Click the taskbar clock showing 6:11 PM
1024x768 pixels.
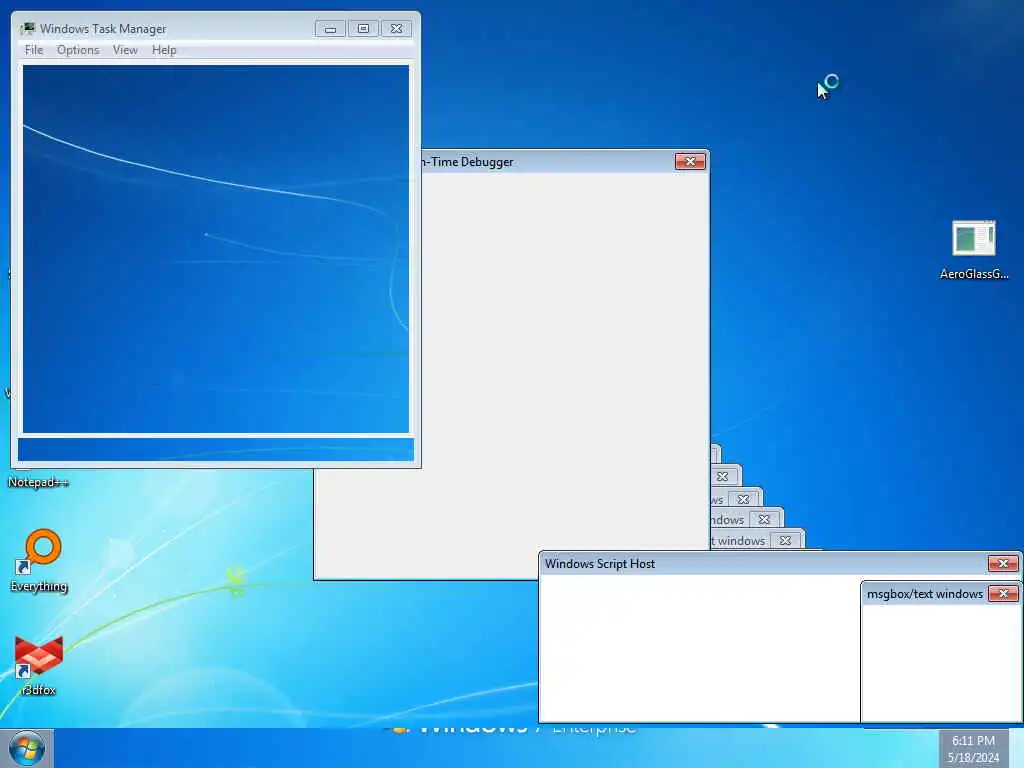pyautogui.click(x=973, y=749)
